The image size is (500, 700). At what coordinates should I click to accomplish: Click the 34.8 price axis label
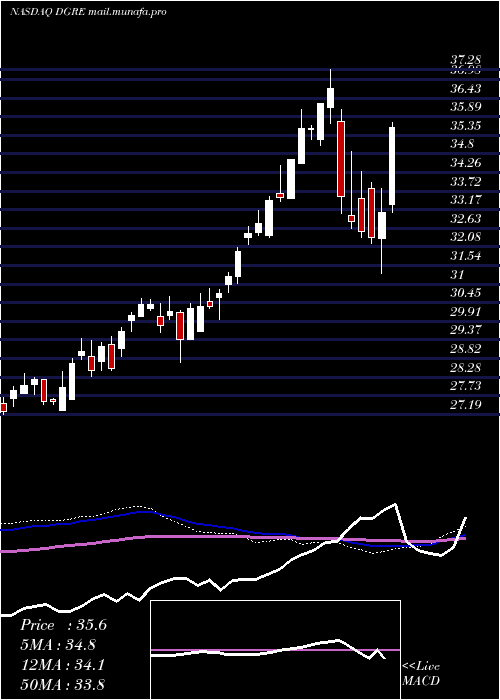pyautogui.click(x=462, y=144)
